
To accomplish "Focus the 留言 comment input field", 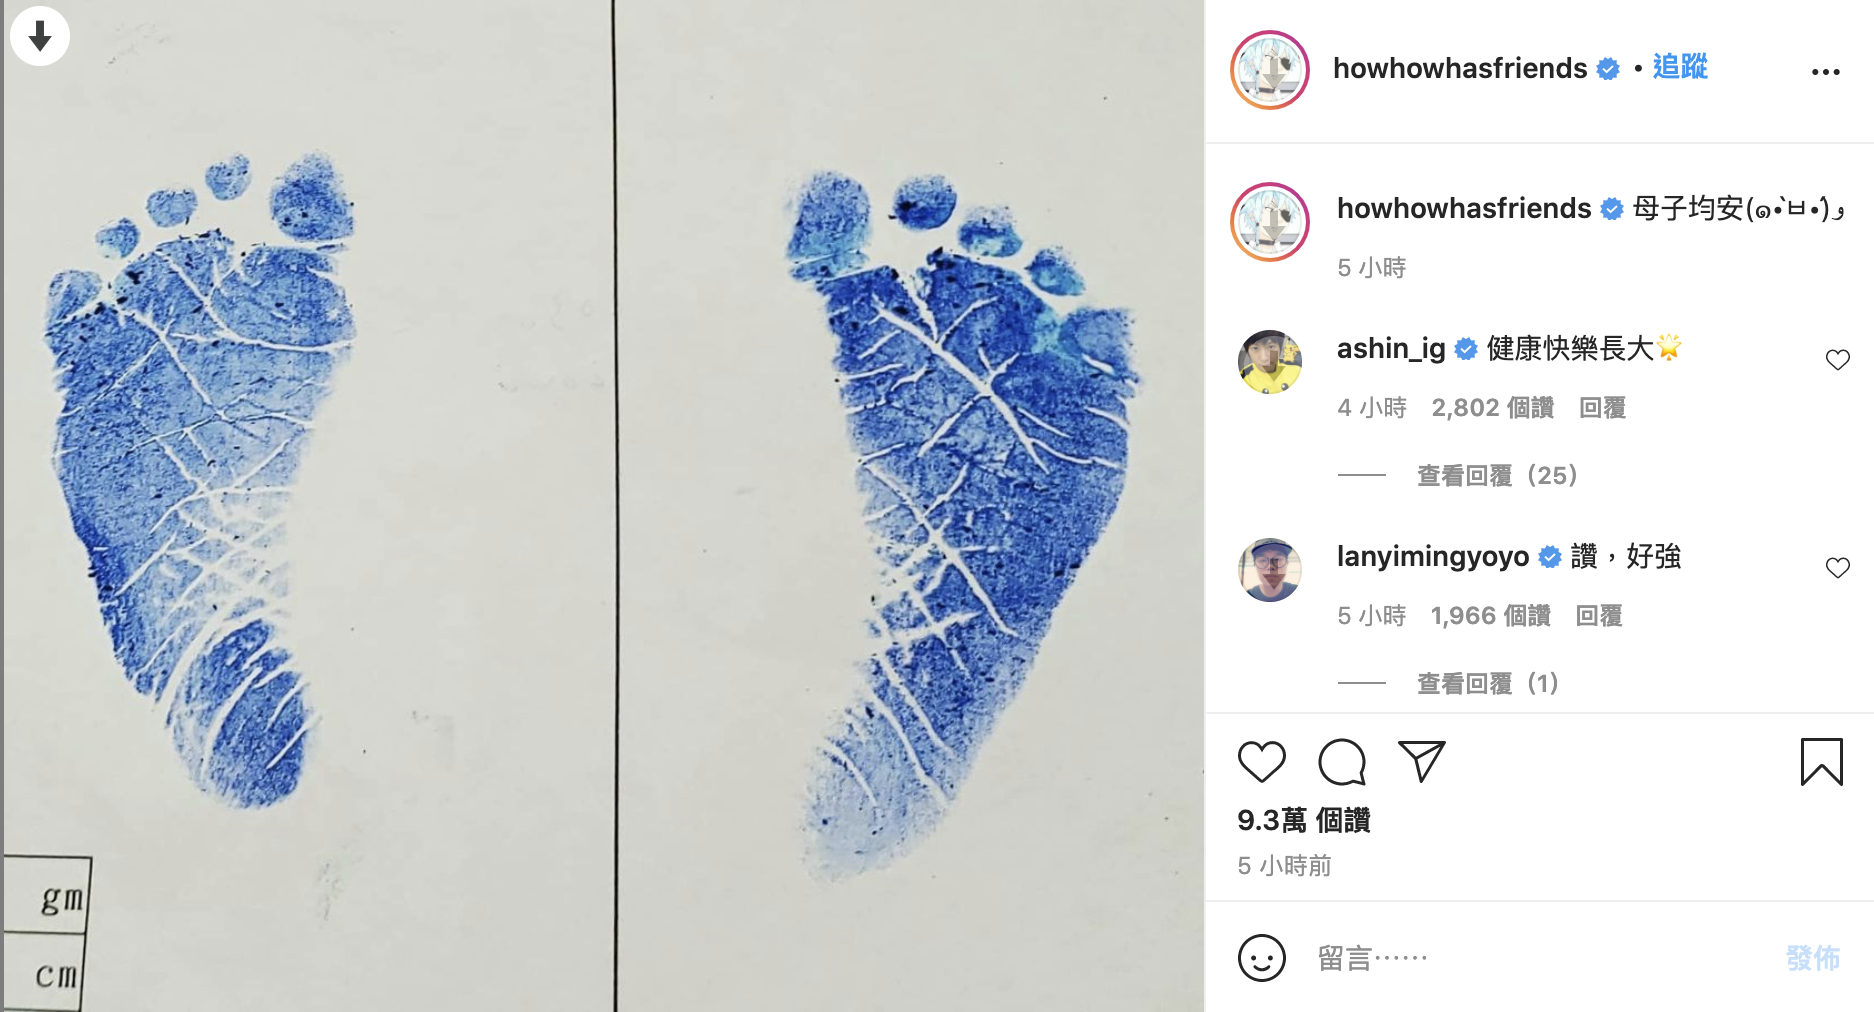I will pyautogui.click(x=1540, y=958).
